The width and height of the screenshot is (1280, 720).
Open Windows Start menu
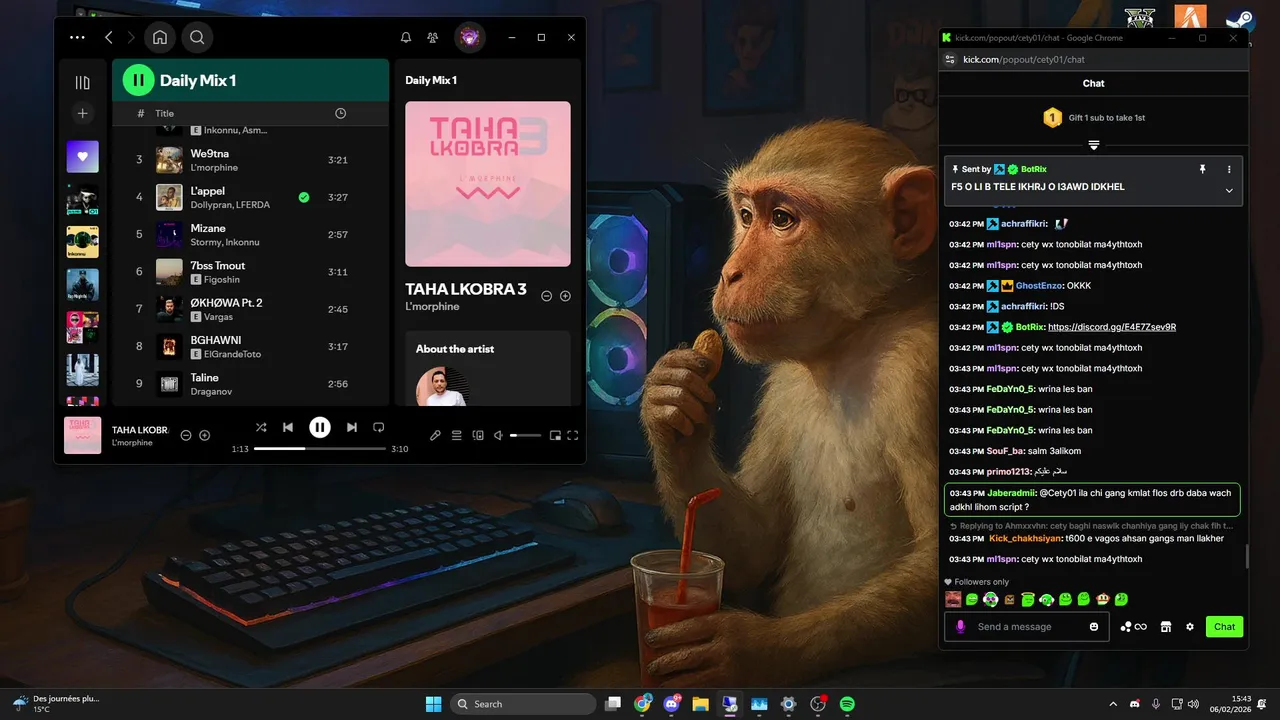click(x=433, y=704)
